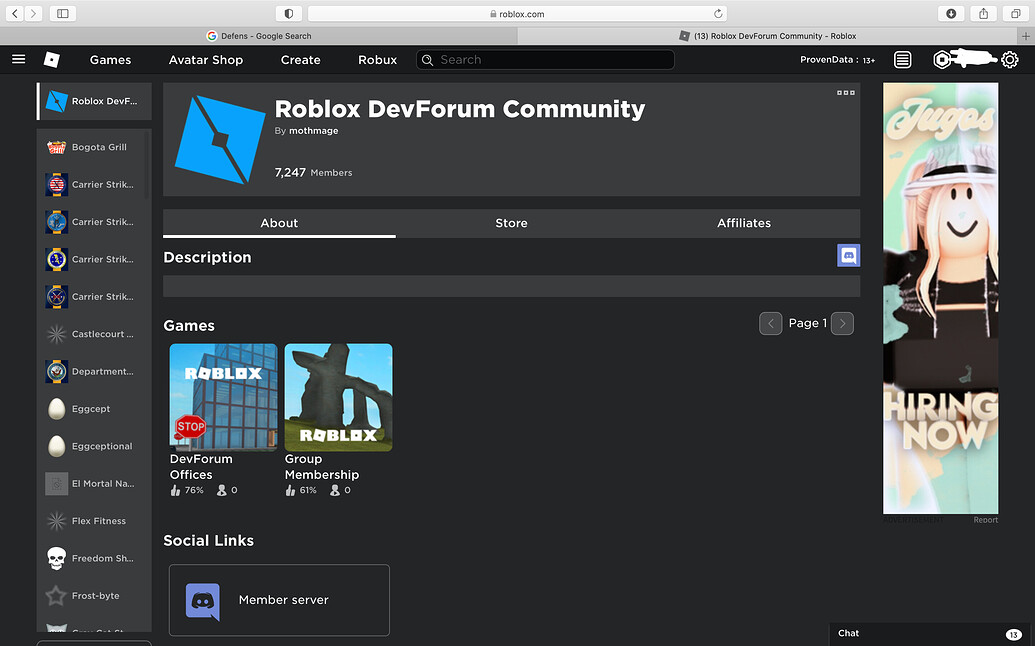Open Games in top navigation

(110, 59)
